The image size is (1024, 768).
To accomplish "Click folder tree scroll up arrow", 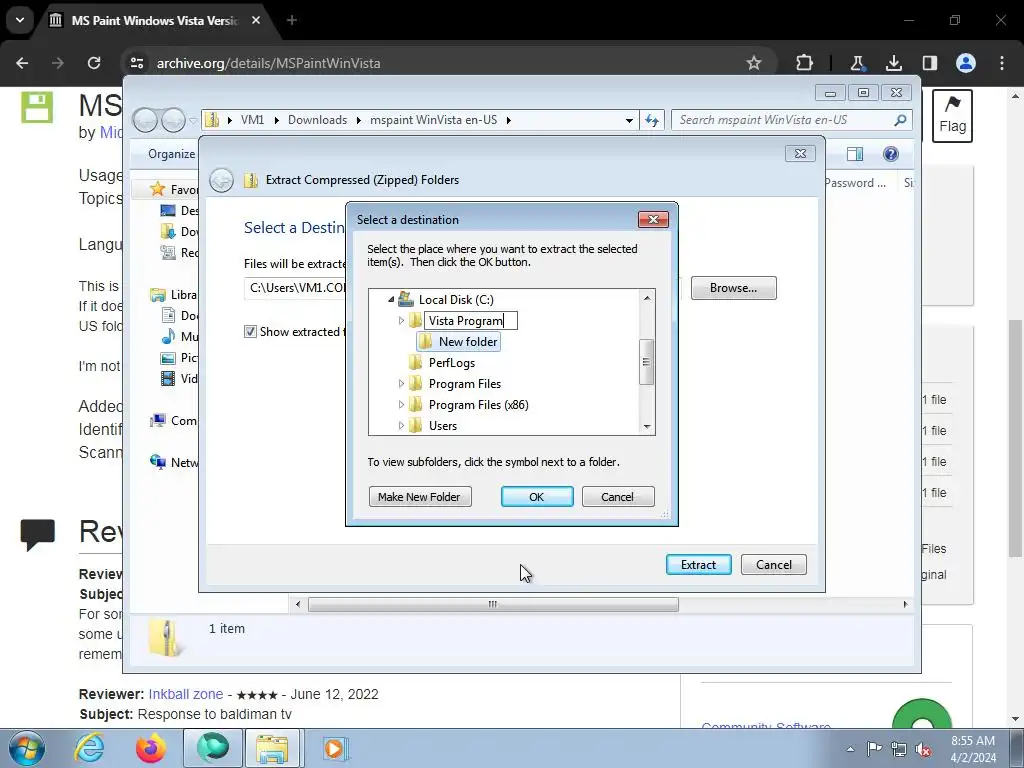I will 647,298.
